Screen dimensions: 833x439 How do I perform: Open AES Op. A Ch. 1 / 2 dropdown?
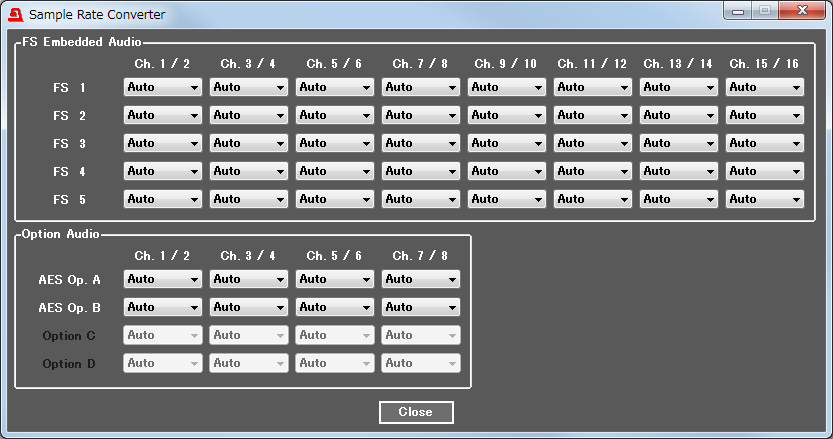click(x=163, y=279)
